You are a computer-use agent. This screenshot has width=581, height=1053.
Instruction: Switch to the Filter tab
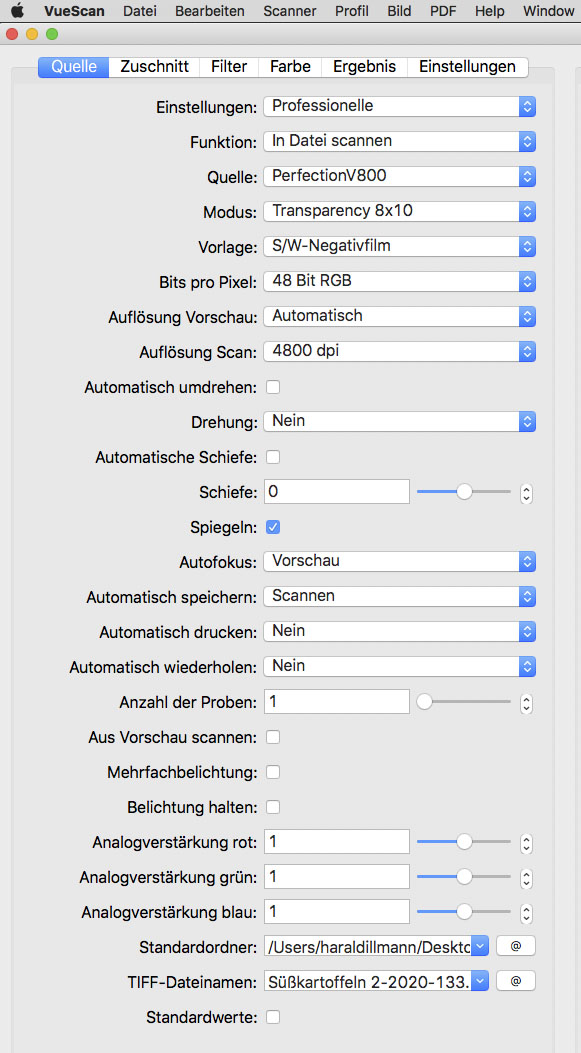(229, 67)
